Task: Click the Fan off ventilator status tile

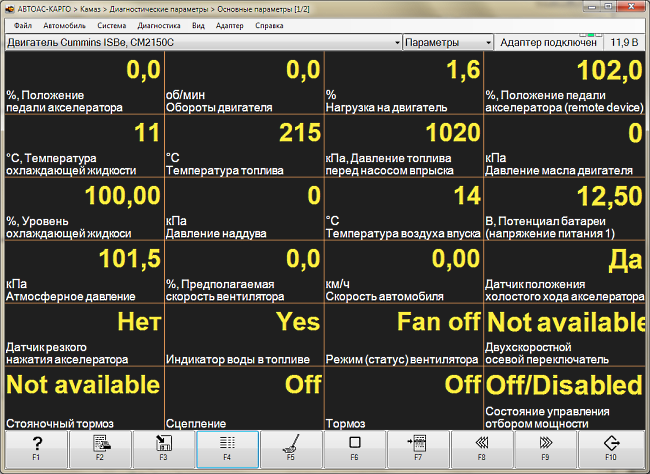Action: point(404,337)
